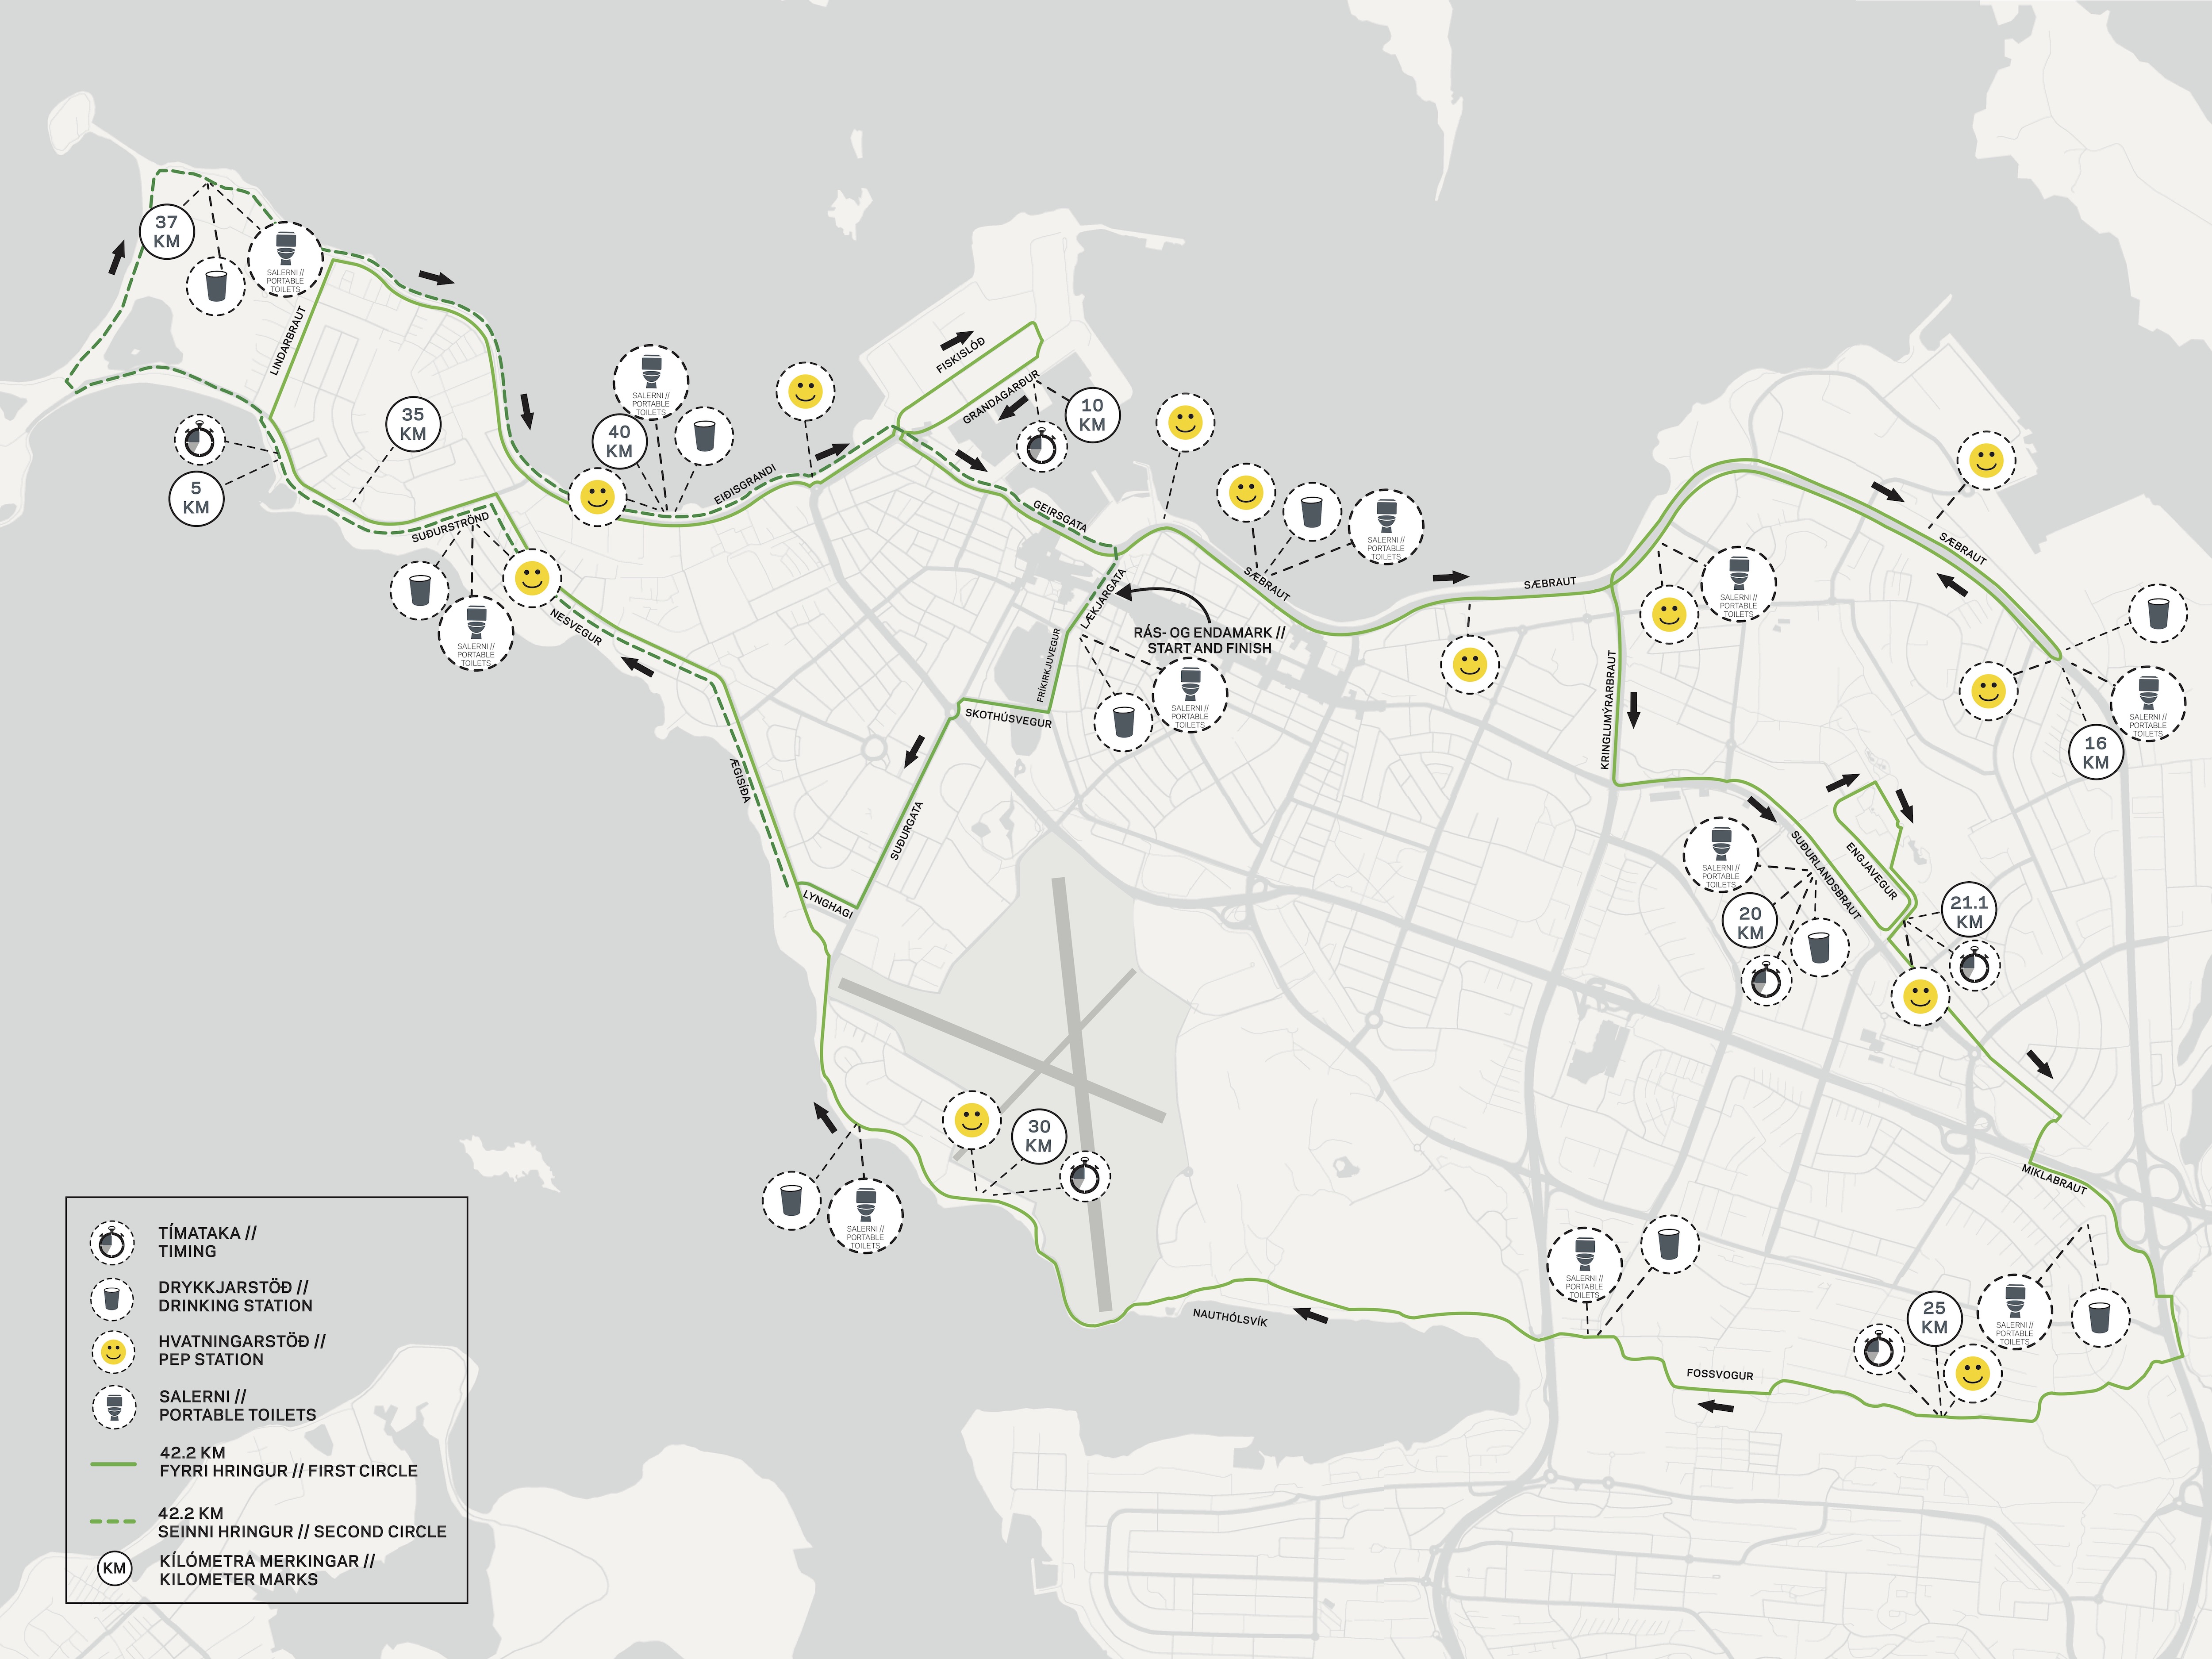Click the 30 KM marker by the airport

tap(1039, 1136)
